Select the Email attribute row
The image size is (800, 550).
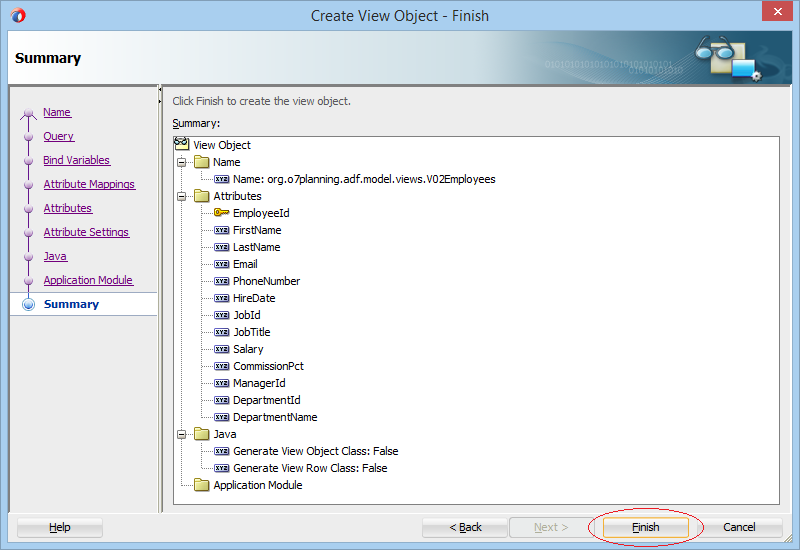tap(245, 264)
